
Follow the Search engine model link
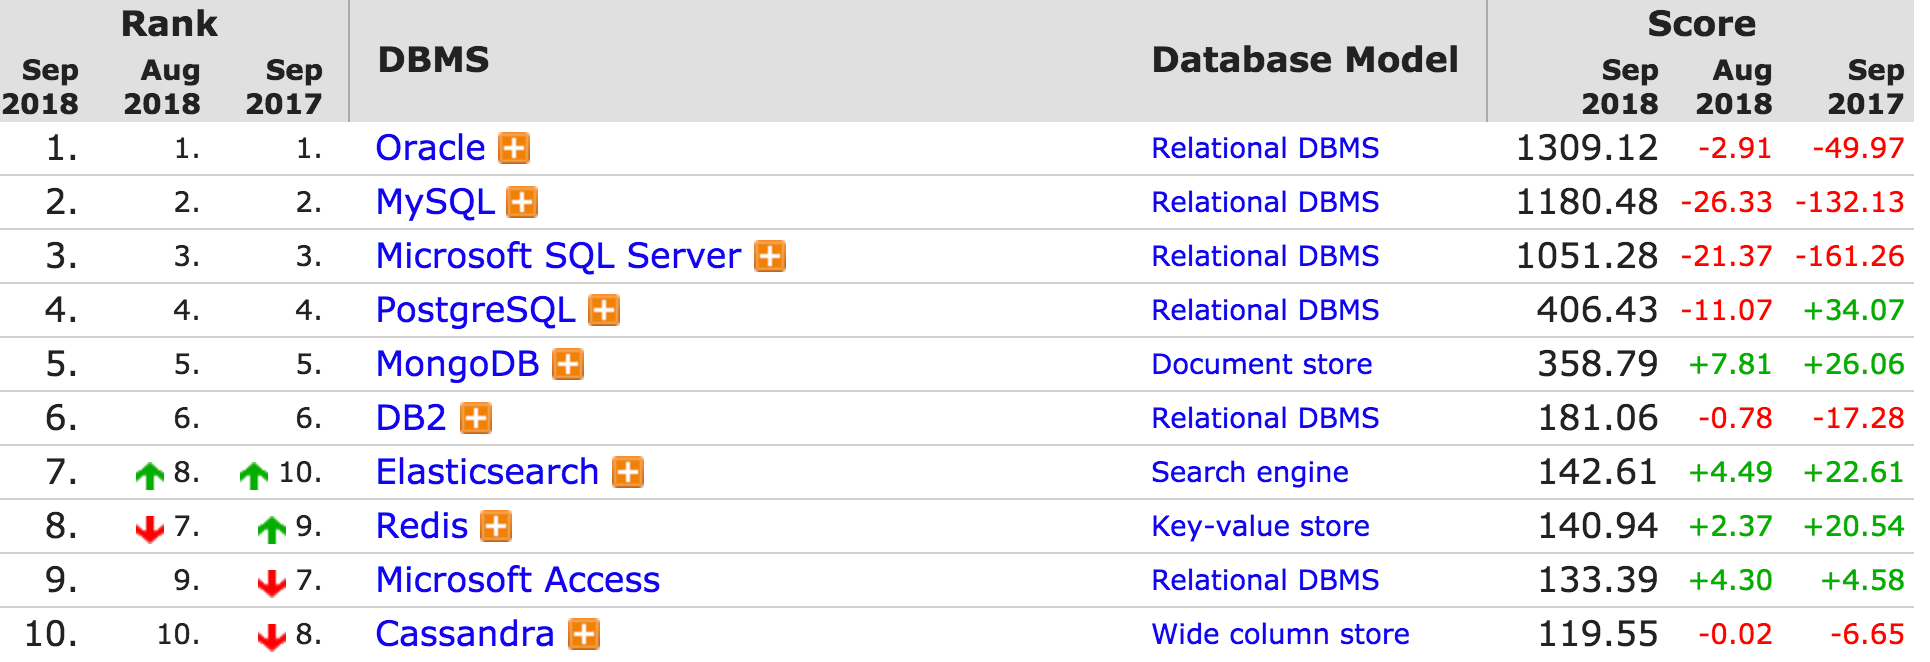(1250, 472)
